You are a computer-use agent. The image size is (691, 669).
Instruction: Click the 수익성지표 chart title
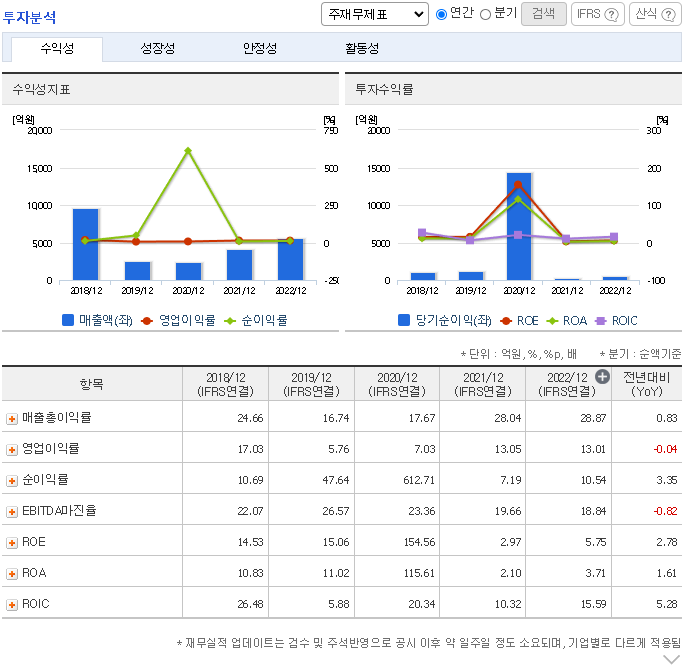pyautogui.click(x=41, y=89)
